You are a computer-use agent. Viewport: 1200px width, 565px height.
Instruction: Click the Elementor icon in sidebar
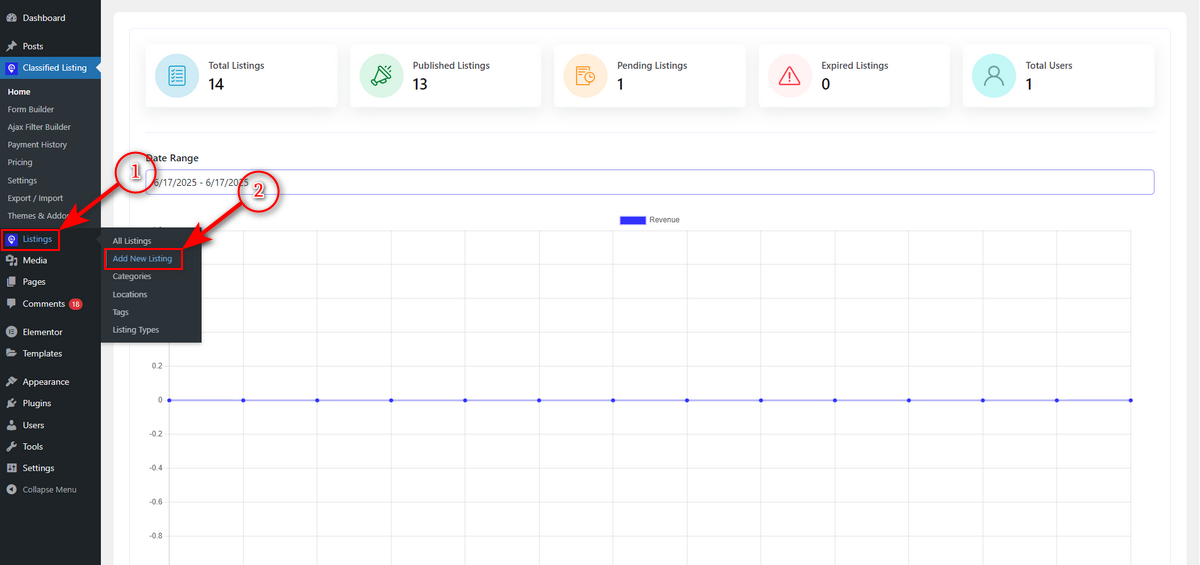[x=11, y=332]
